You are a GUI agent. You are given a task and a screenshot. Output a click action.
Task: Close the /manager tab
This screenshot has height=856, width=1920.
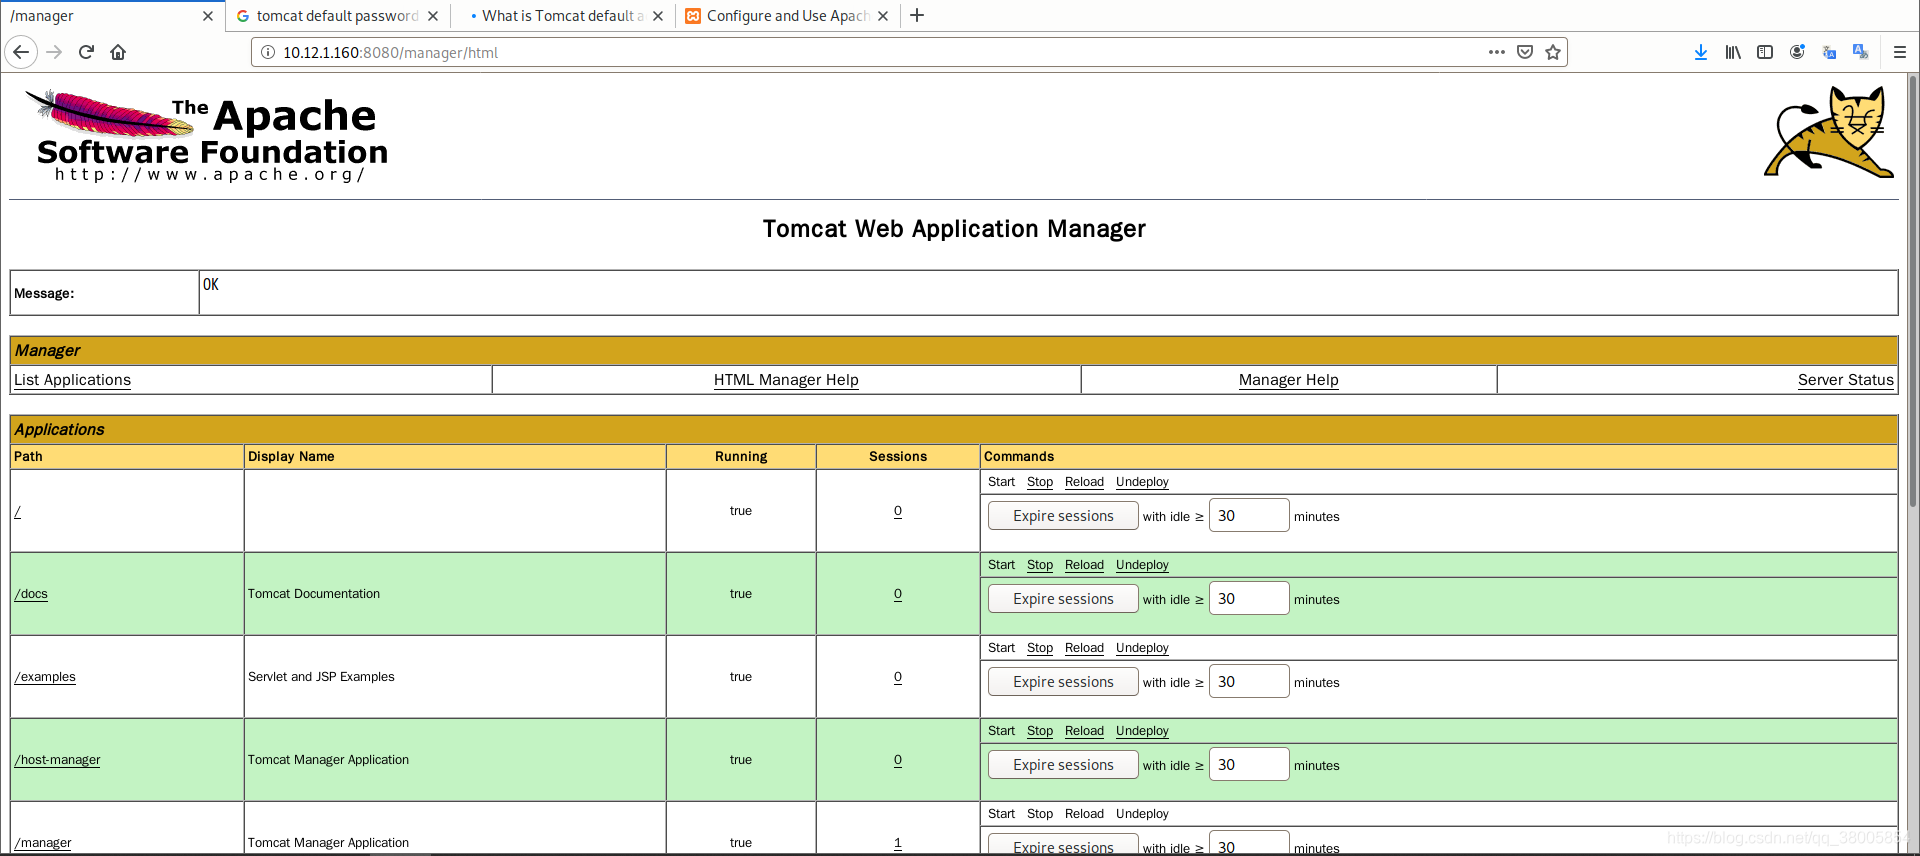(208, 16)
